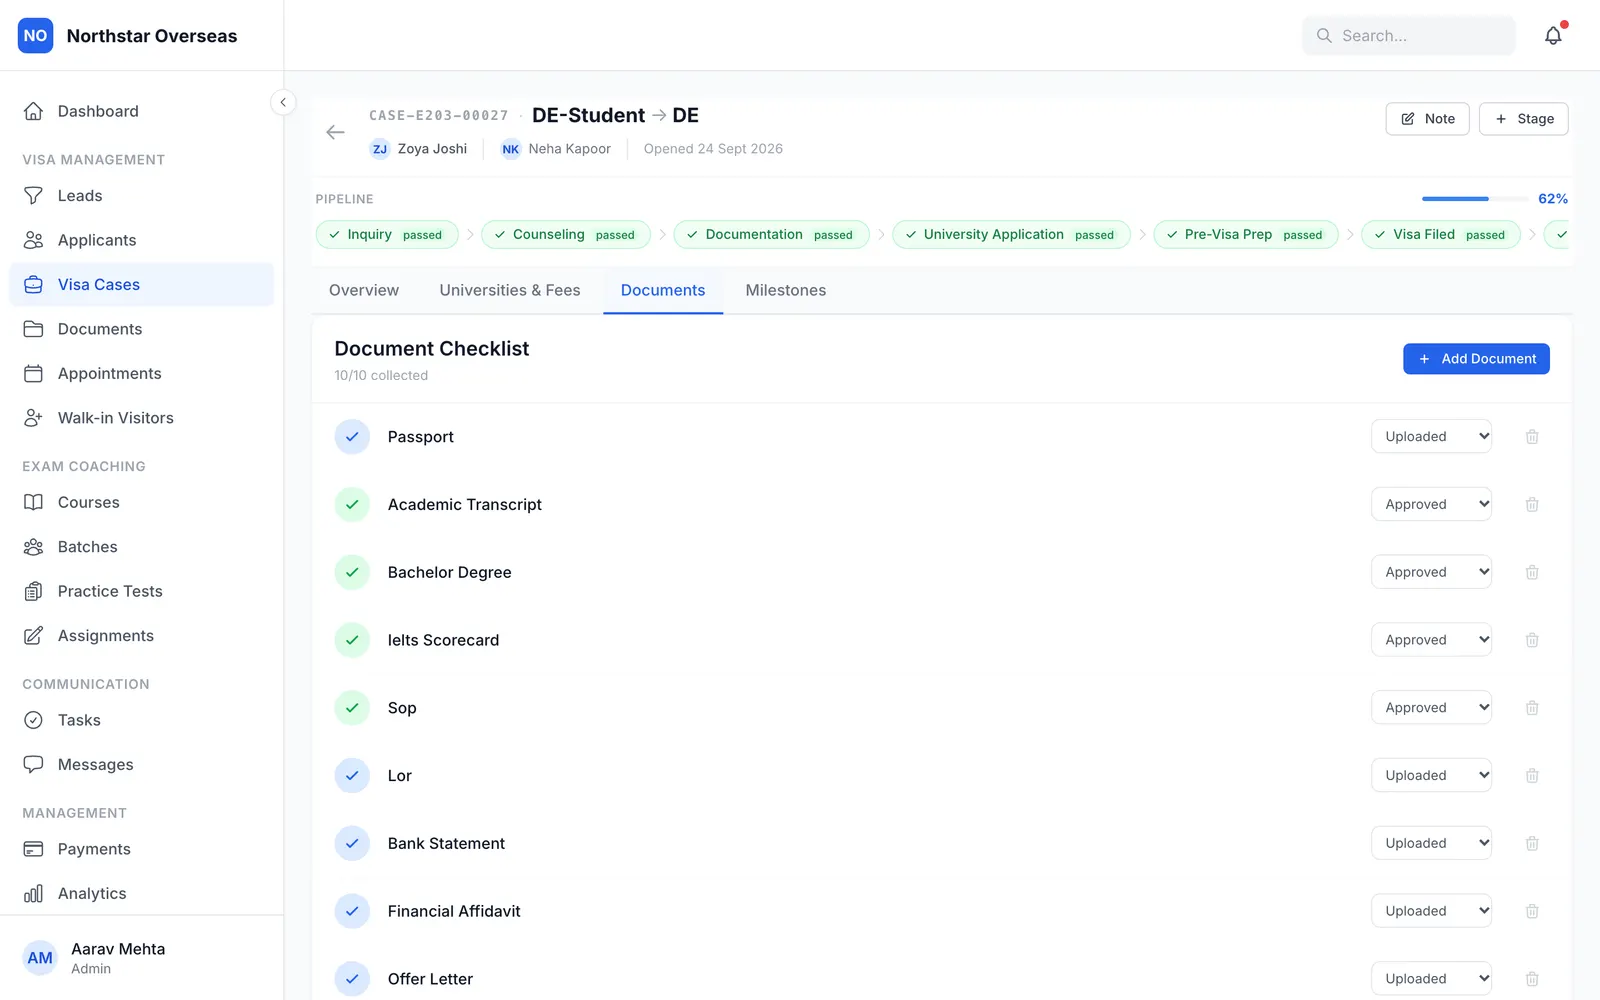Image resolution: width=1600 pixels, height=1000 pixels.
Task: Collapse the sidebar with chevron button
Action: click(x=283, y=102)
